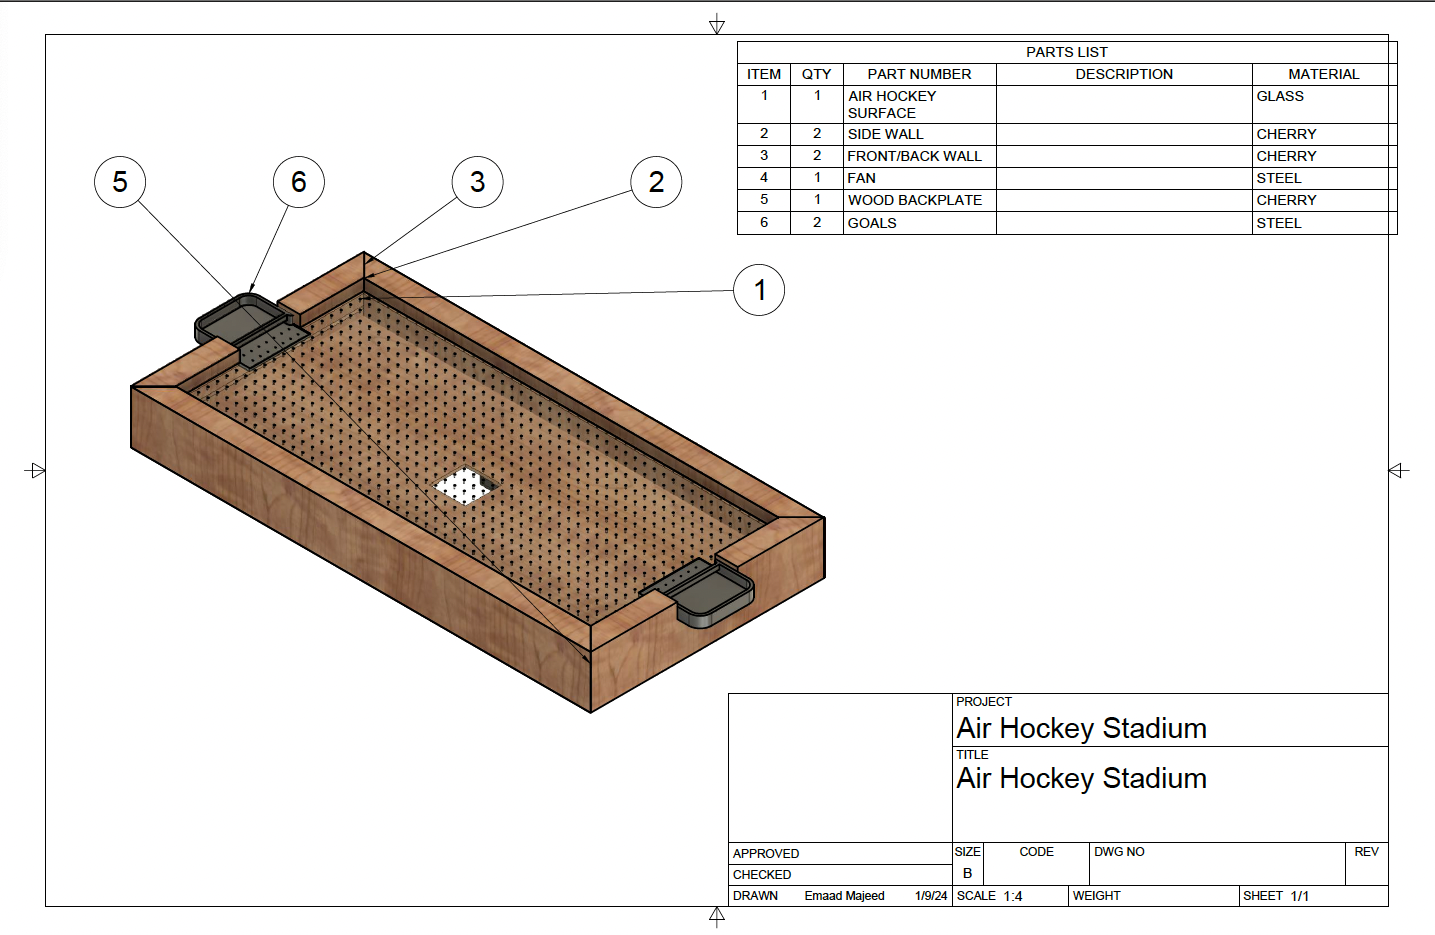The width and height of the screenshot is (1435, 935).
Task: Click the GLASS material cell
Action: pos(1324,104)
